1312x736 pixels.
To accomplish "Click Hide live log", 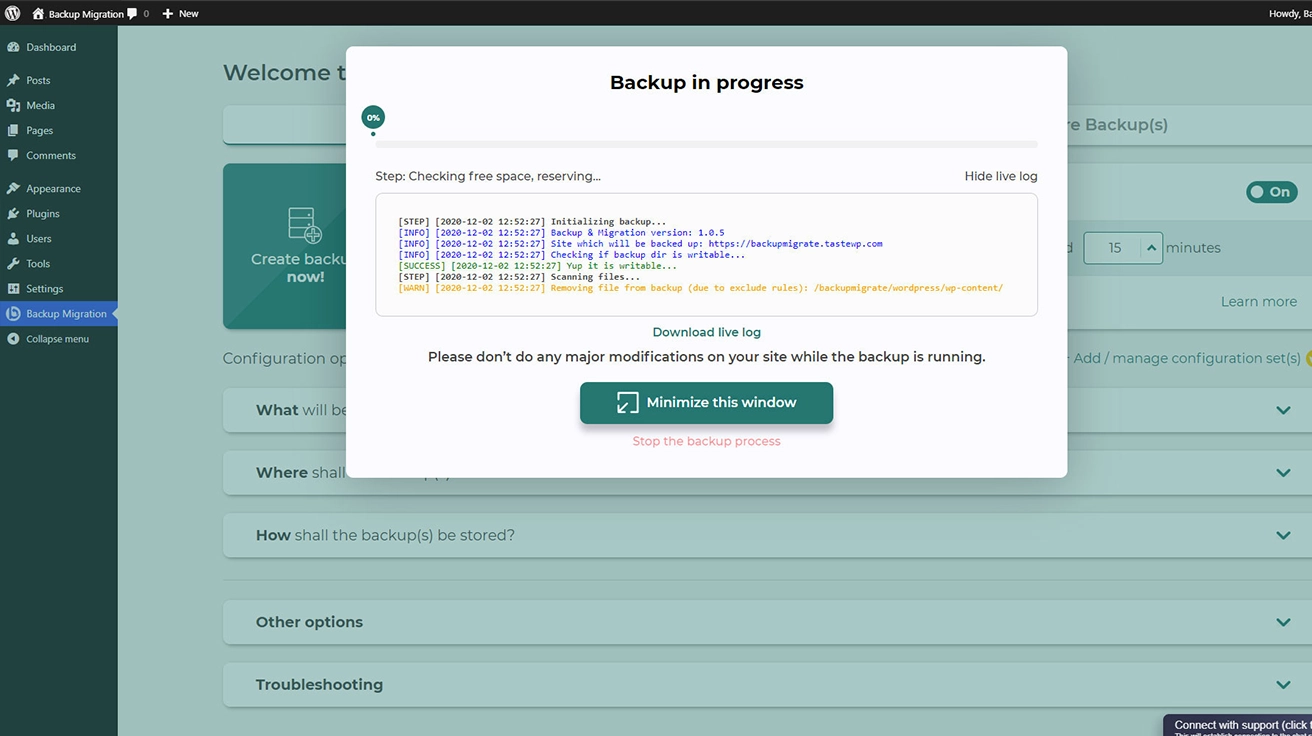I will click(x=1001, y=176).
